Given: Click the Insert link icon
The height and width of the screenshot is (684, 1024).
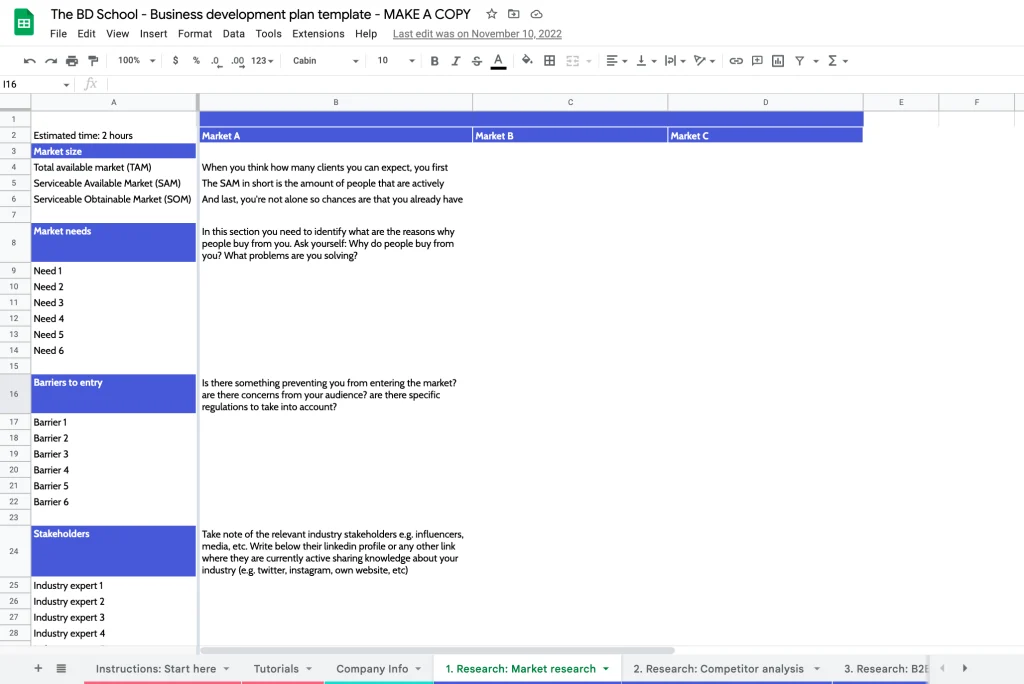Looking at the screenshot, I should (736, 60).
